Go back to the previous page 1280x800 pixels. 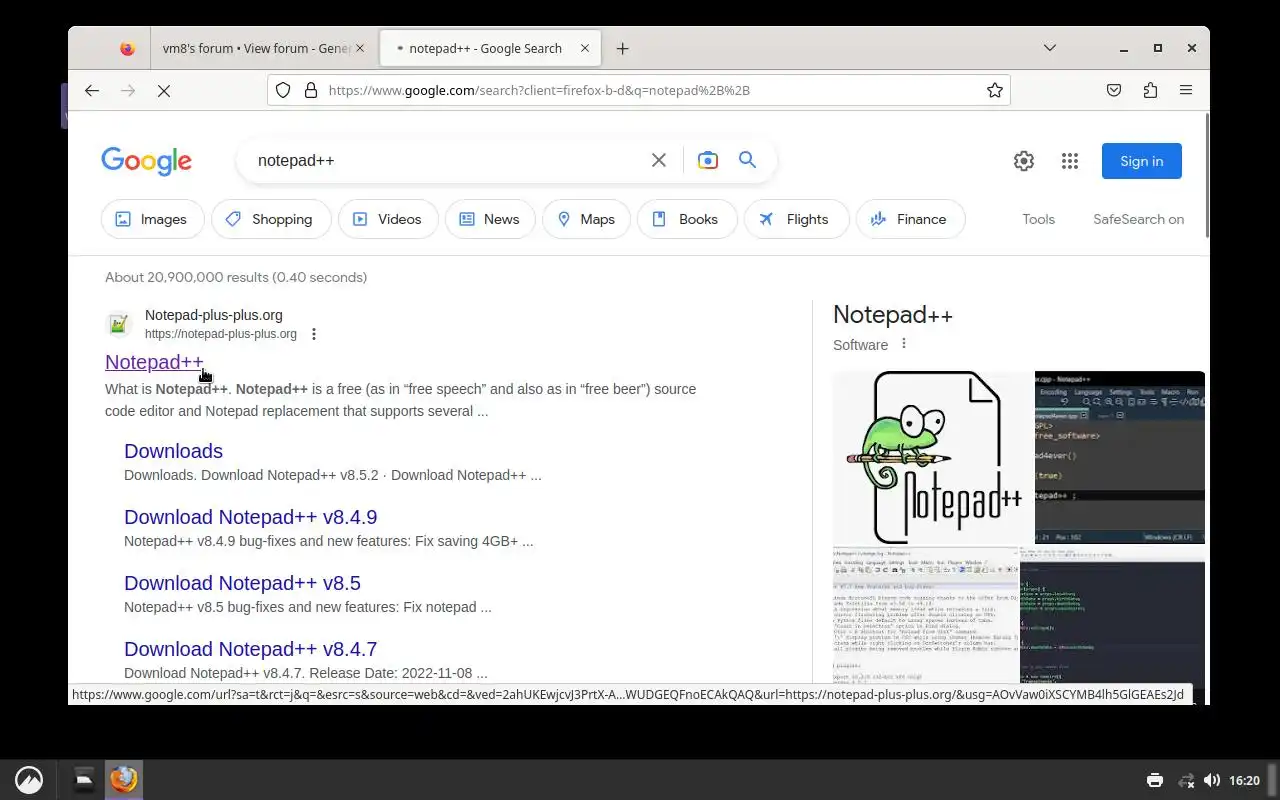[92, 90]
